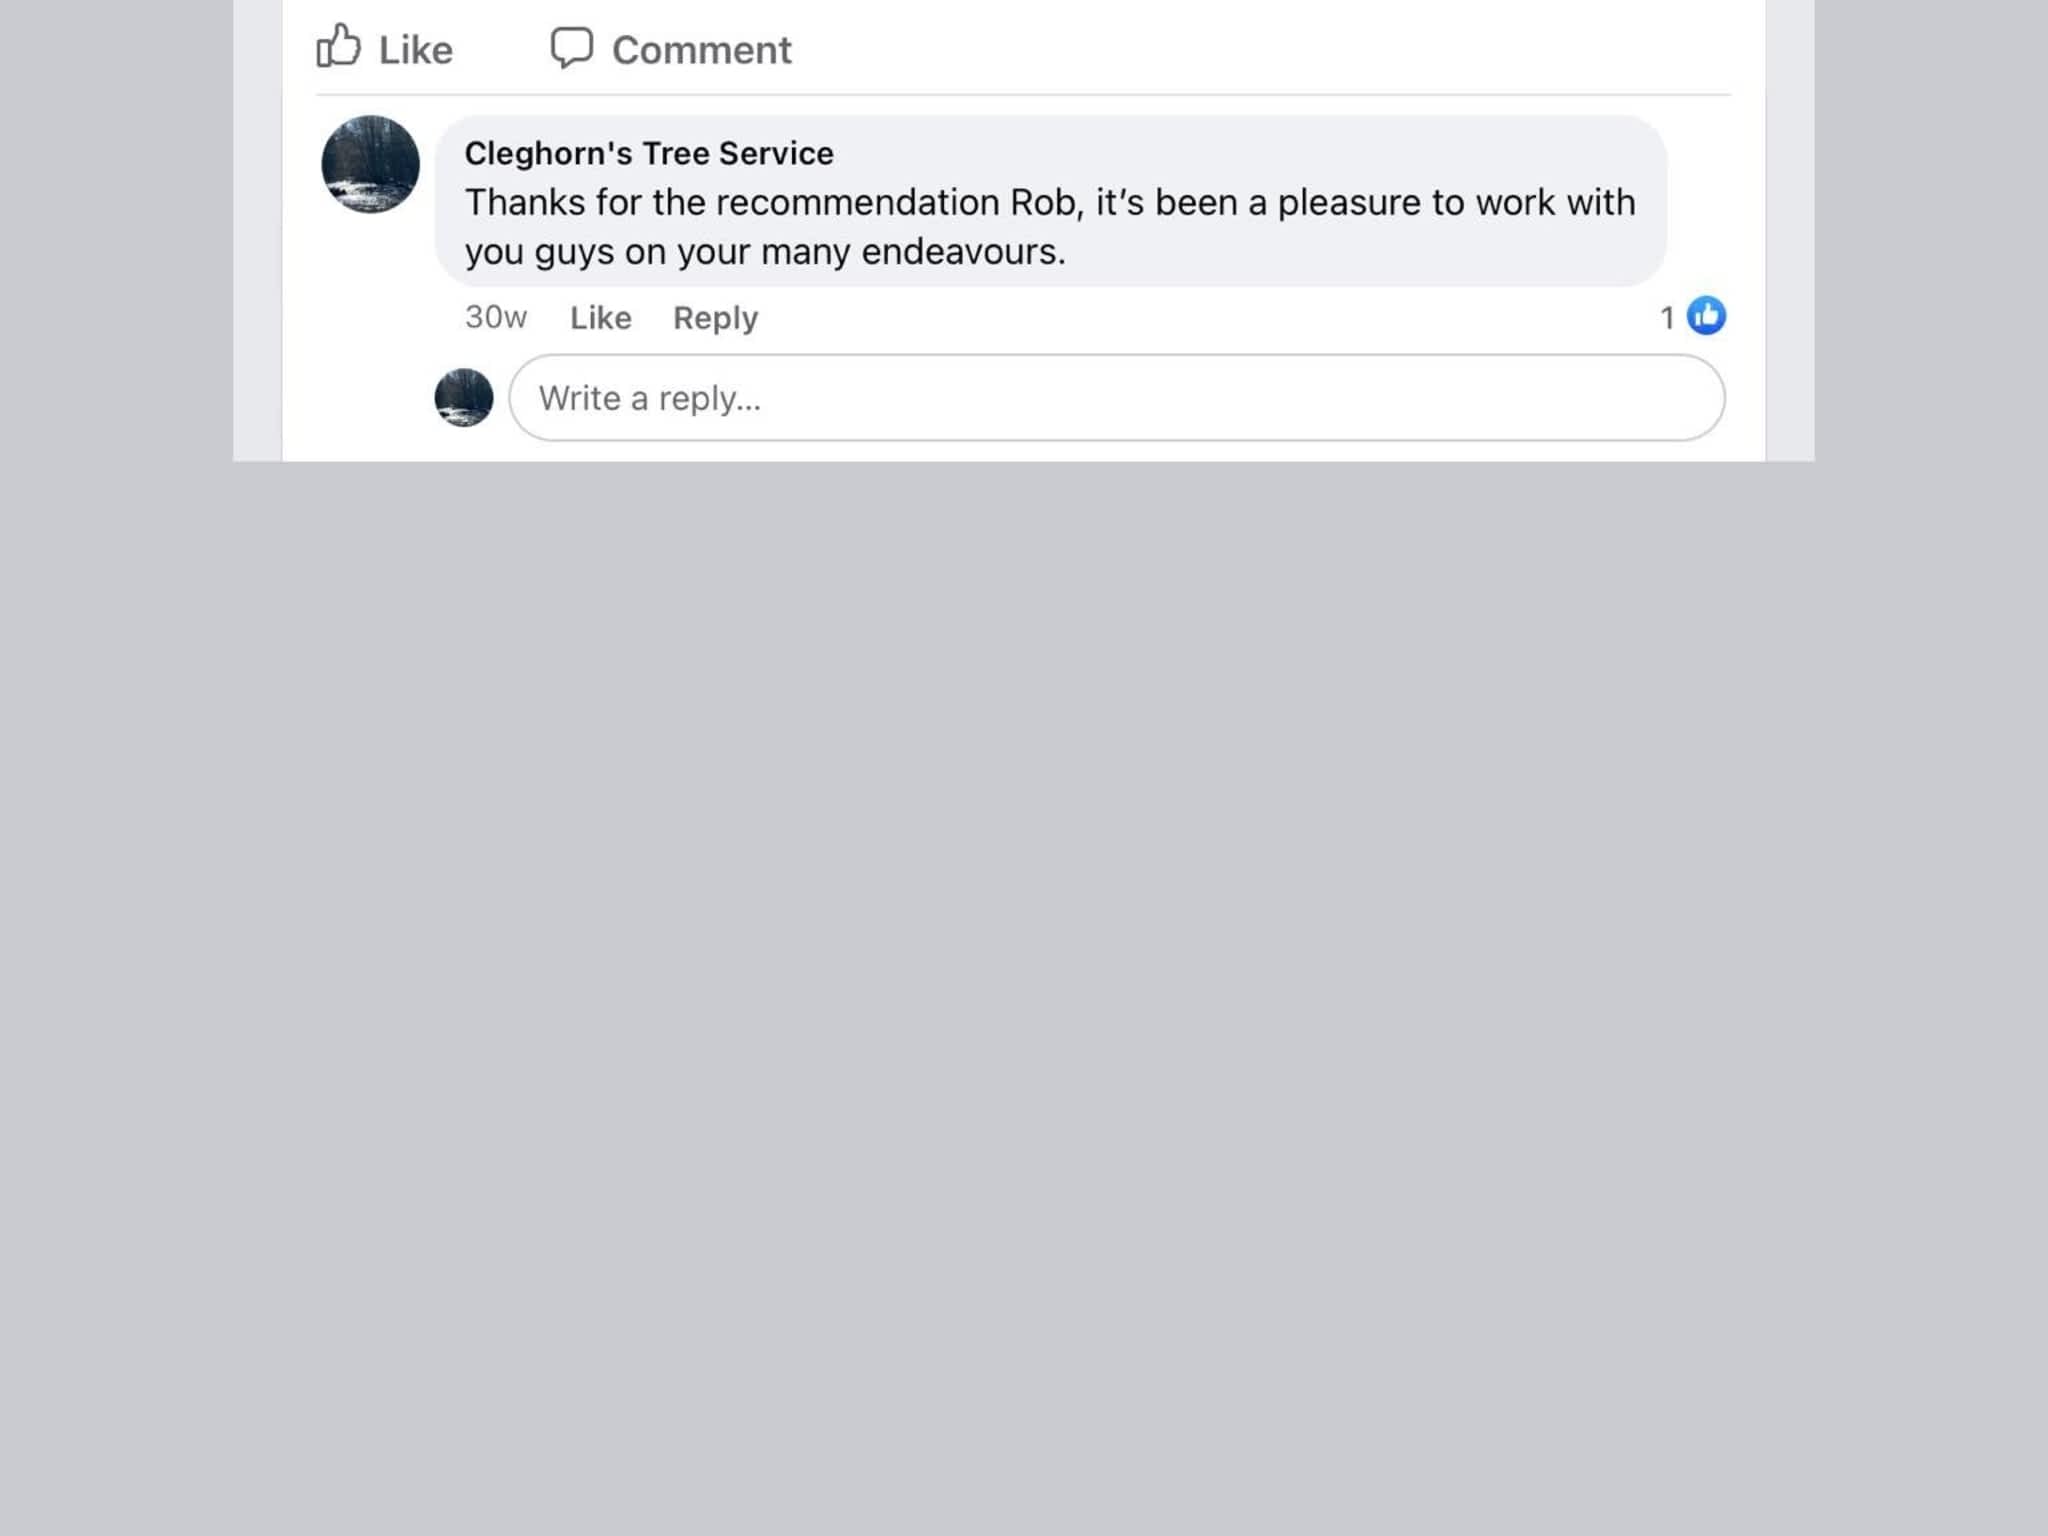Like the Cleghorn's Tree Service comment
This screenshot has width=2048, height=1536.
(600, 318)
